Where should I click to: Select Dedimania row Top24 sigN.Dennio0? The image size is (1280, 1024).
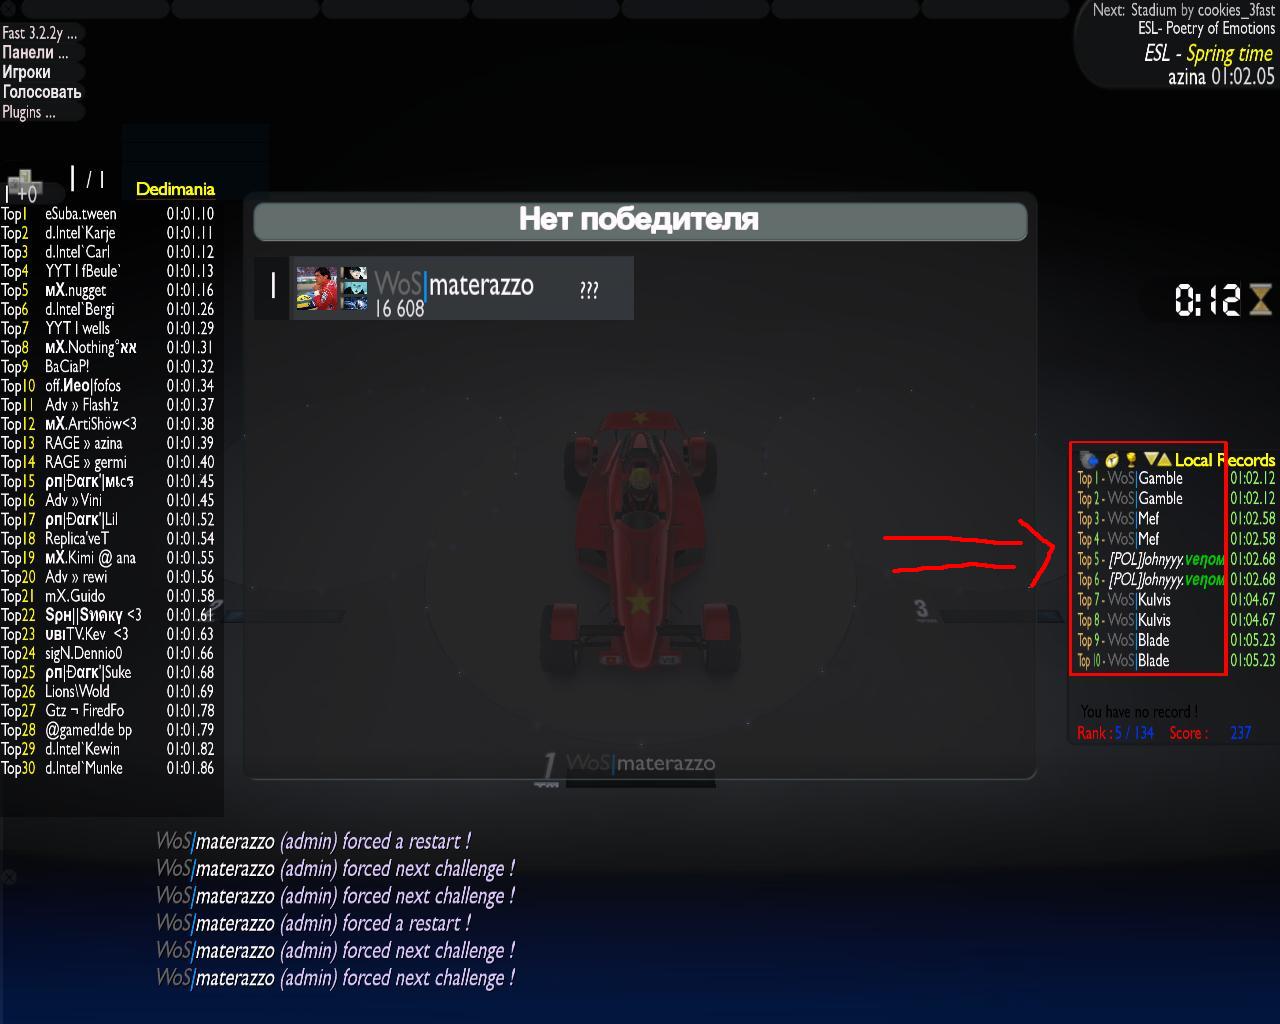(108, 653)
